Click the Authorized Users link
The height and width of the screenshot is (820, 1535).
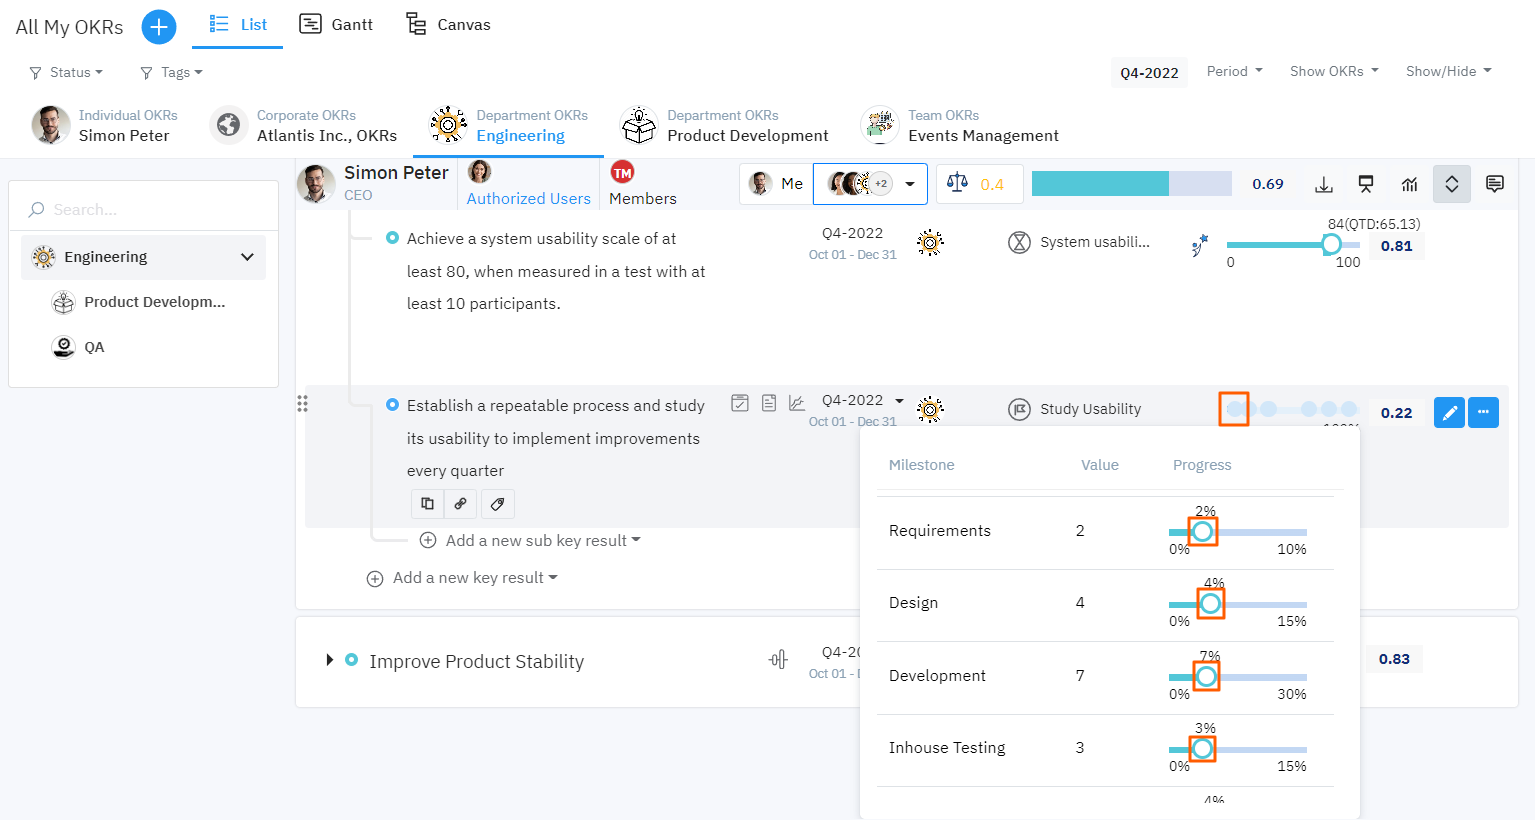(x=528, y=198)
